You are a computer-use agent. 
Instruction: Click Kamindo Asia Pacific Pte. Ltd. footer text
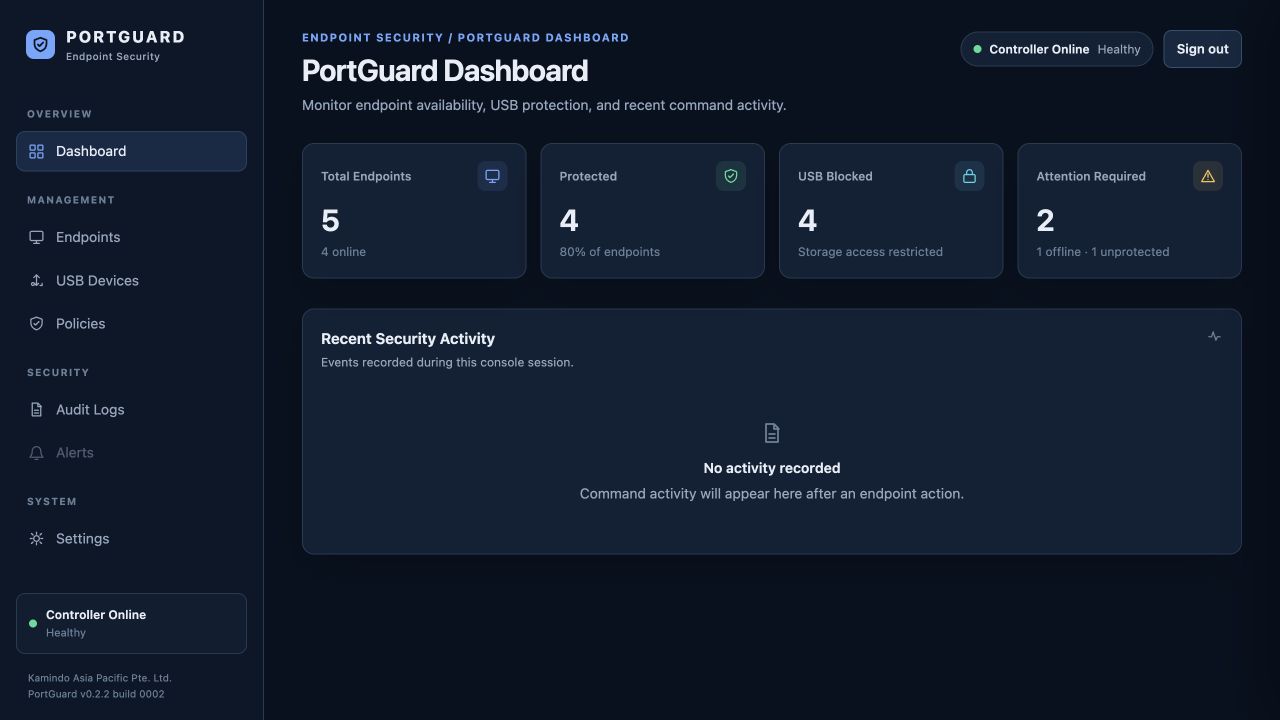(x=100, y=678)
